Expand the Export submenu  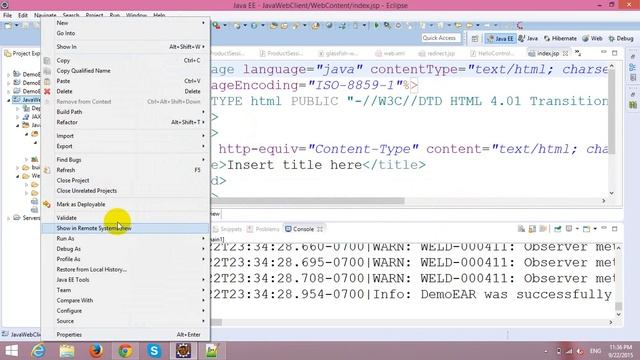126,146
